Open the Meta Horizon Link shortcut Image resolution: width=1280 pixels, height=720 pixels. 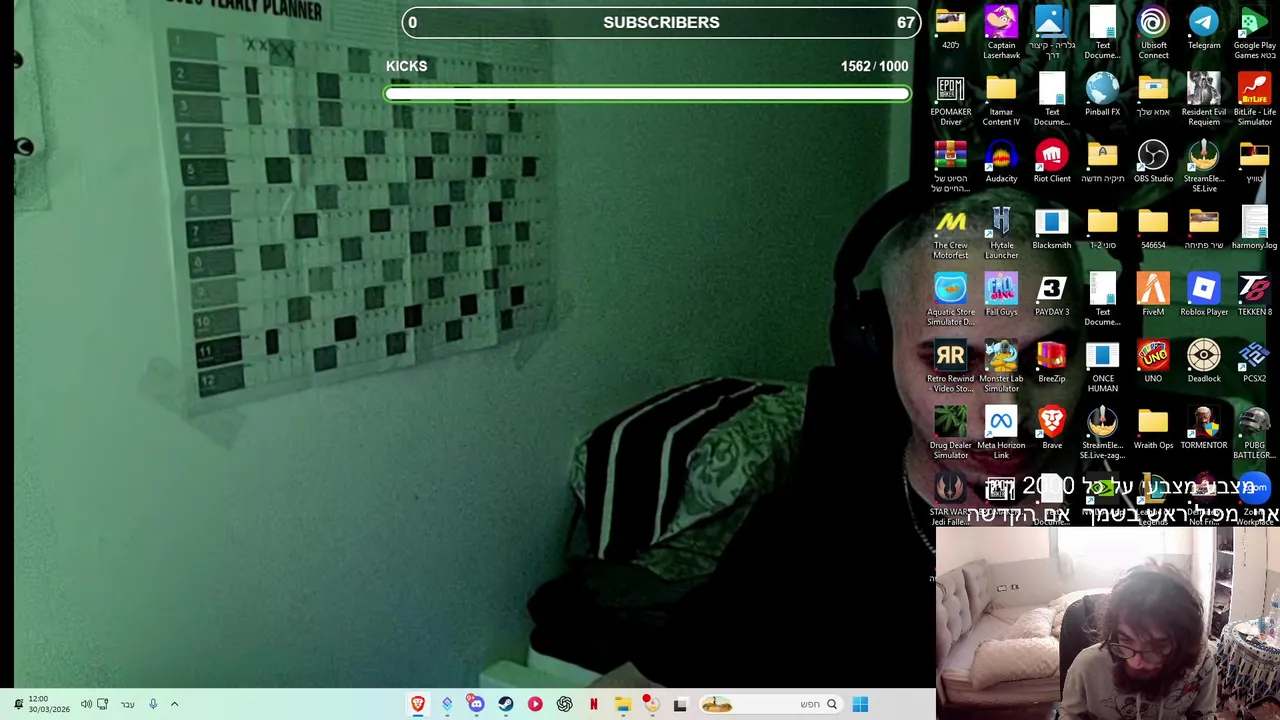(x=1001, y=433)
